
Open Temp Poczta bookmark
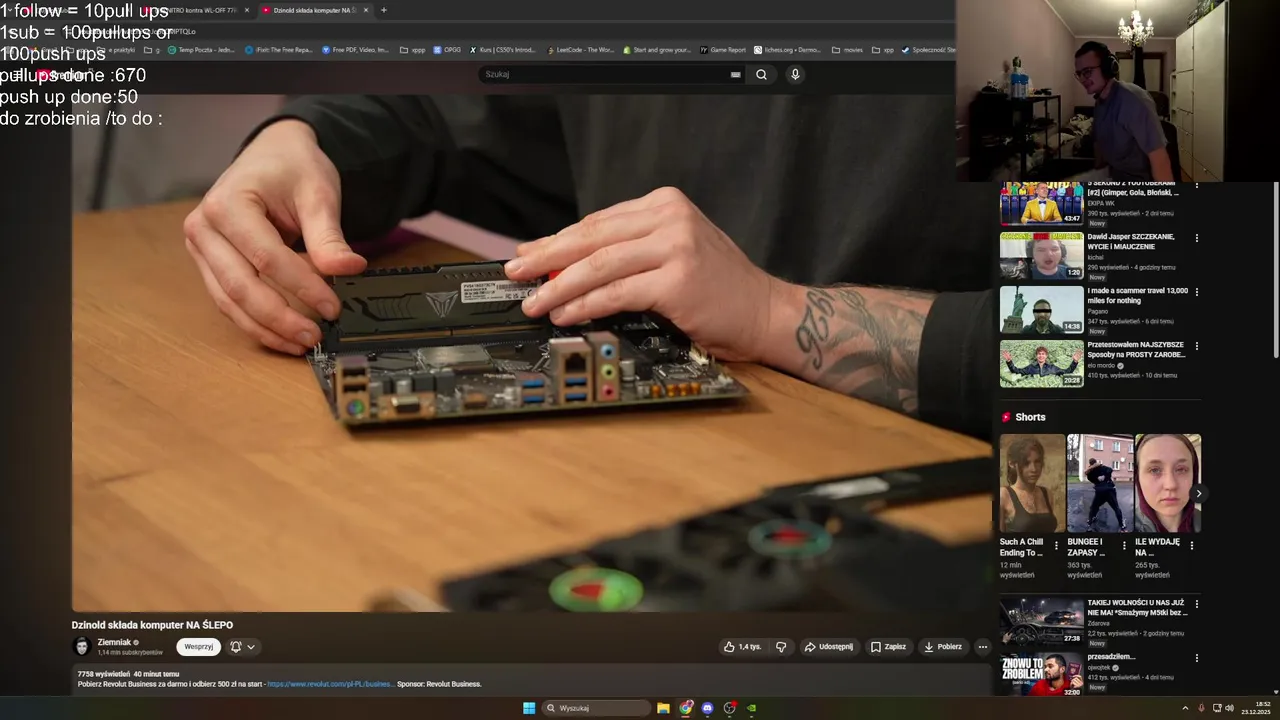click(201, 49)
